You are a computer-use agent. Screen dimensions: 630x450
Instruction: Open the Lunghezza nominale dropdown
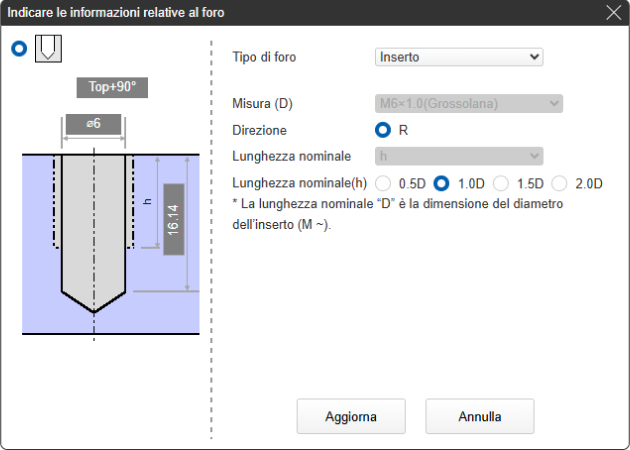(x=458, y=156)
